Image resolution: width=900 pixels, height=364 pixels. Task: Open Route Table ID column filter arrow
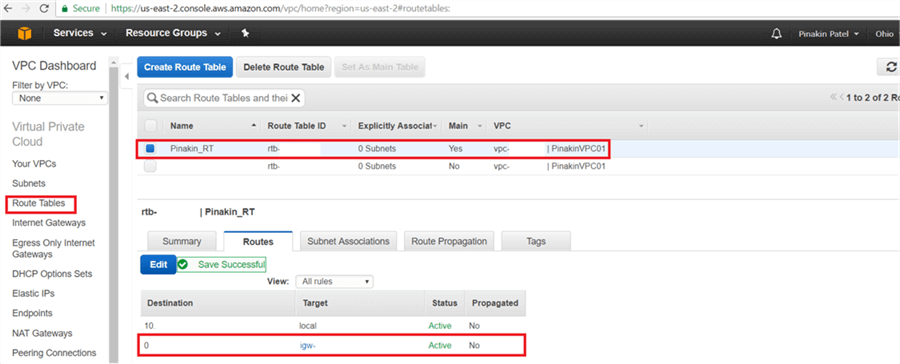point(344,126)
